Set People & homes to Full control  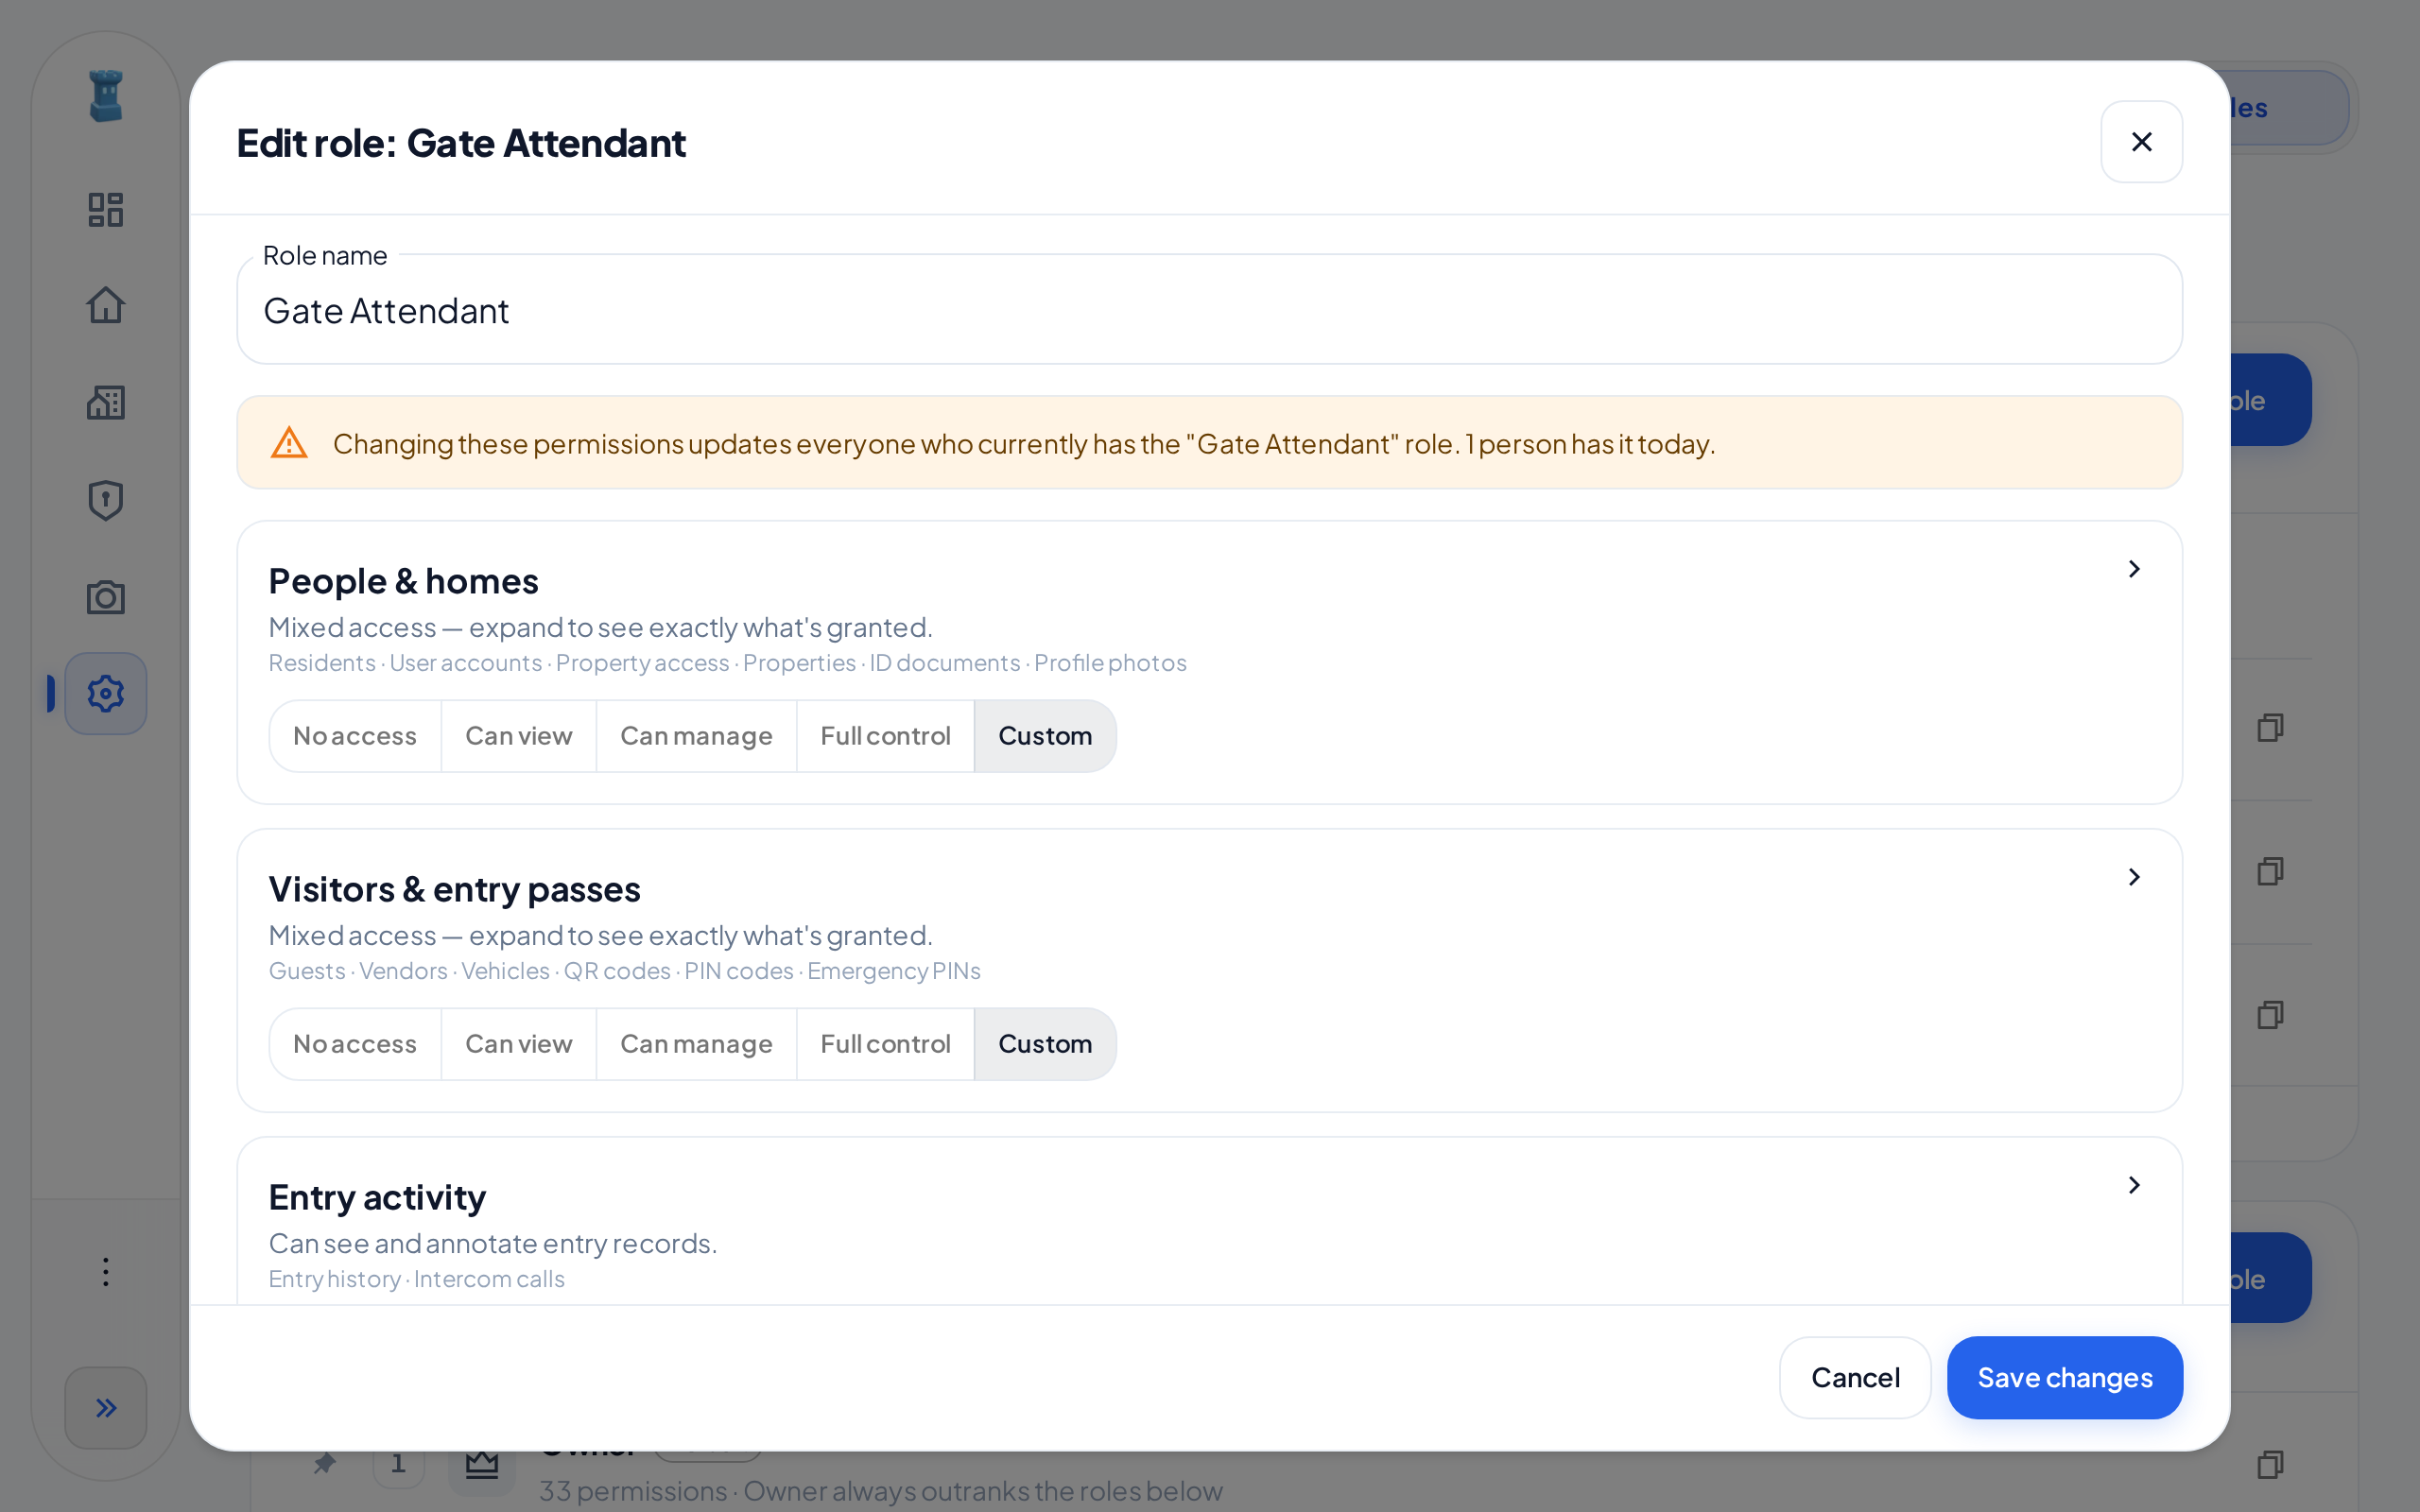885,736
